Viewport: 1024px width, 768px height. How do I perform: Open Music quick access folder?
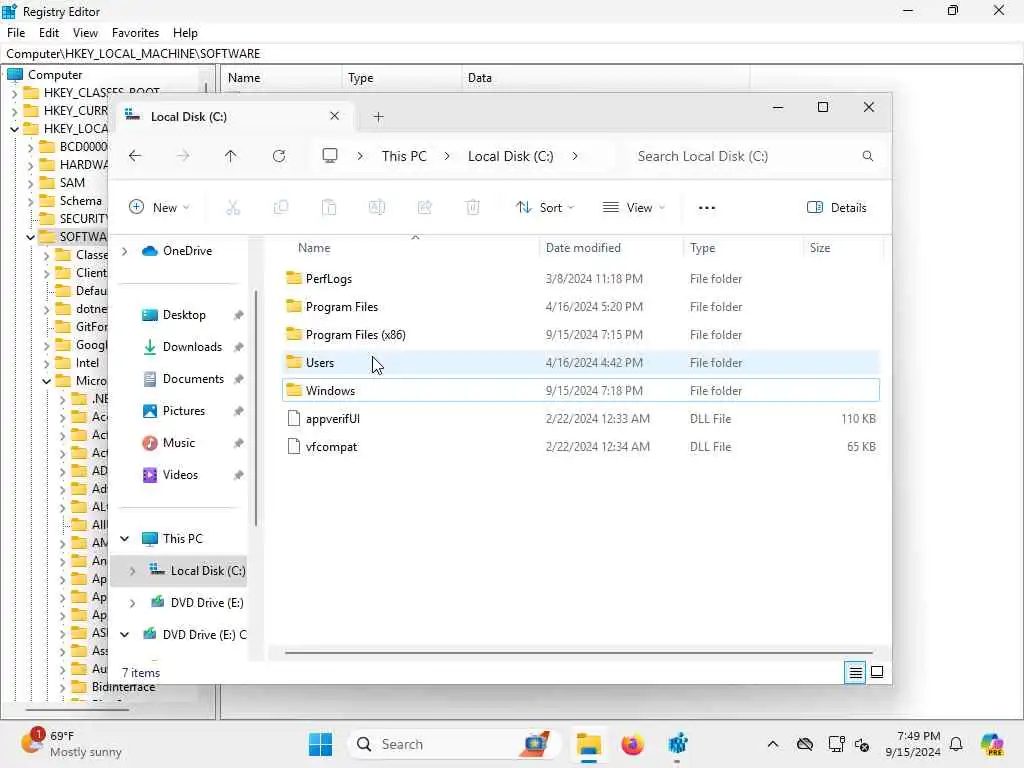(x=178, y=443)
